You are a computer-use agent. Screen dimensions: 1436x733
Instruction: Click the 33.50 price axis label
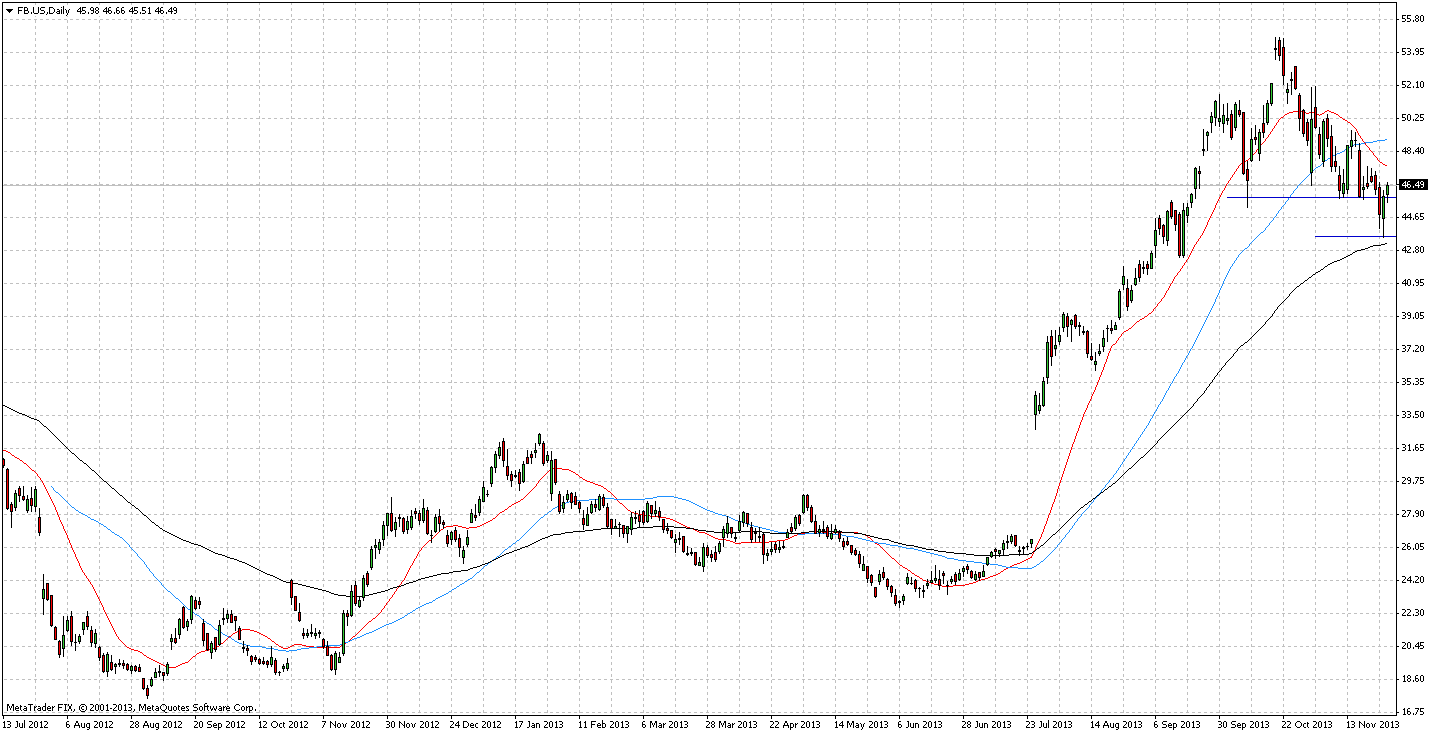click(x=1413, y=414)
